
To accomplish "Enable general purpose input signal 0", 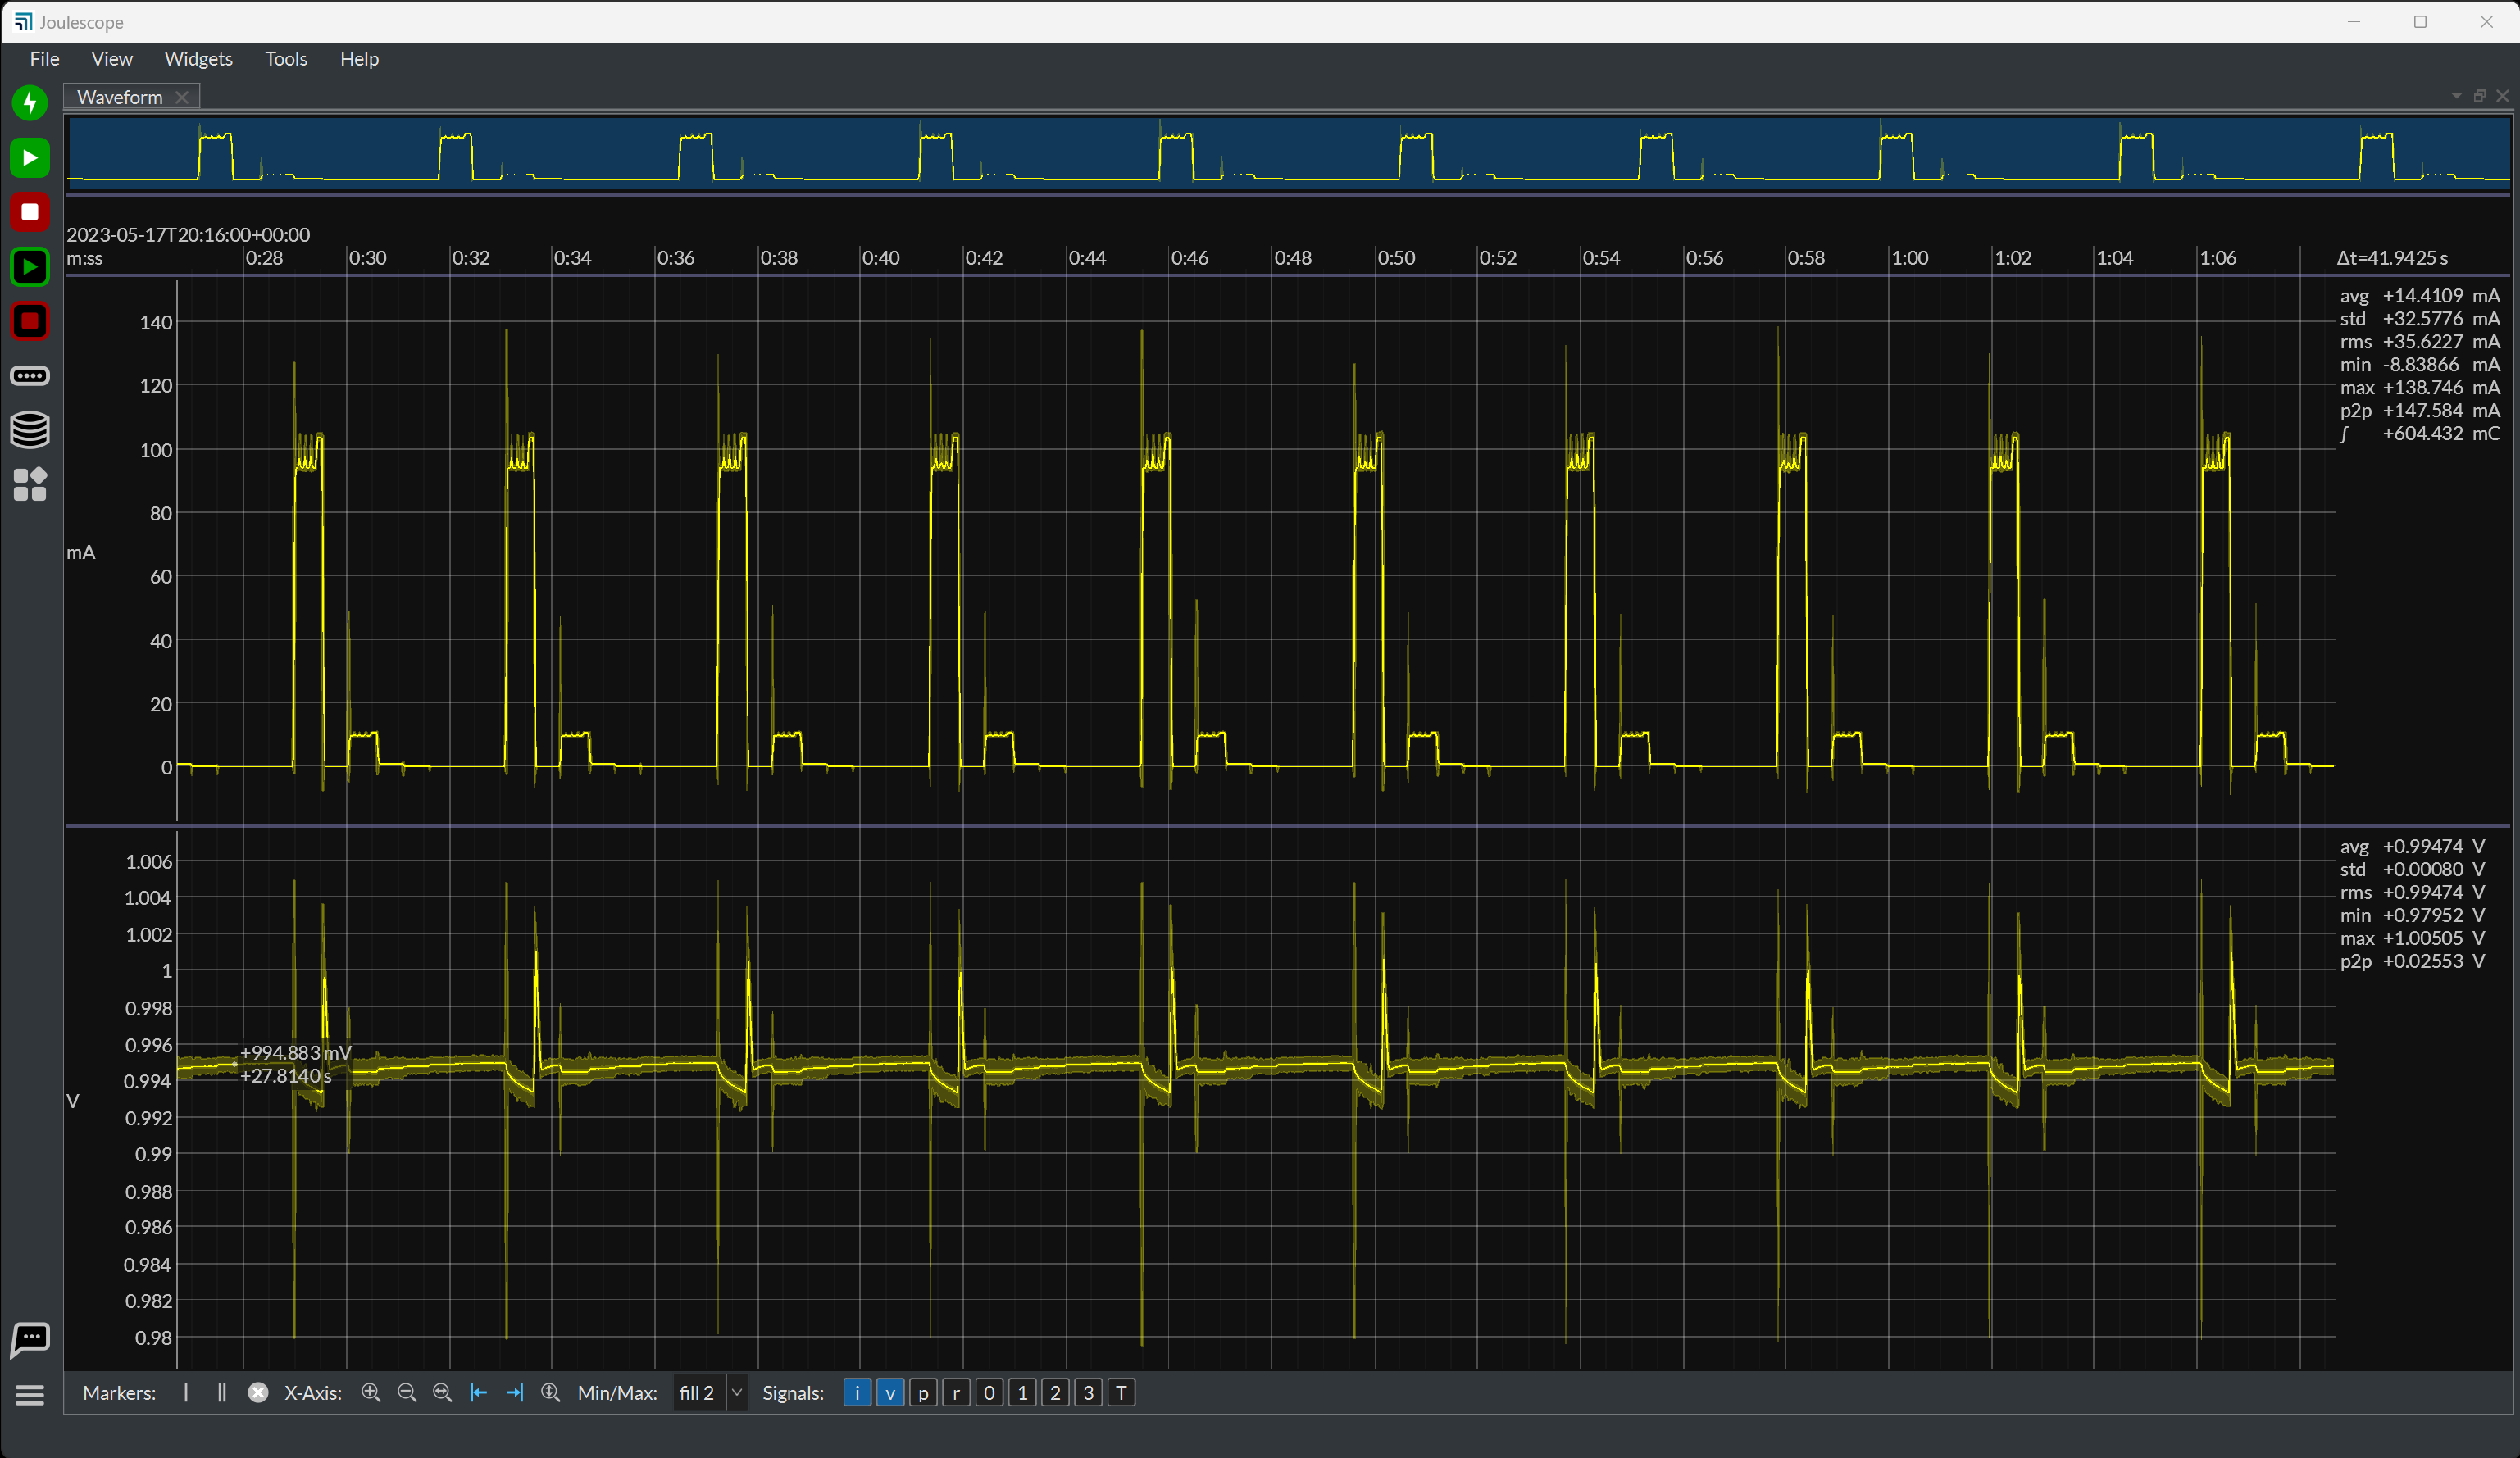I will pos(989,1393).
